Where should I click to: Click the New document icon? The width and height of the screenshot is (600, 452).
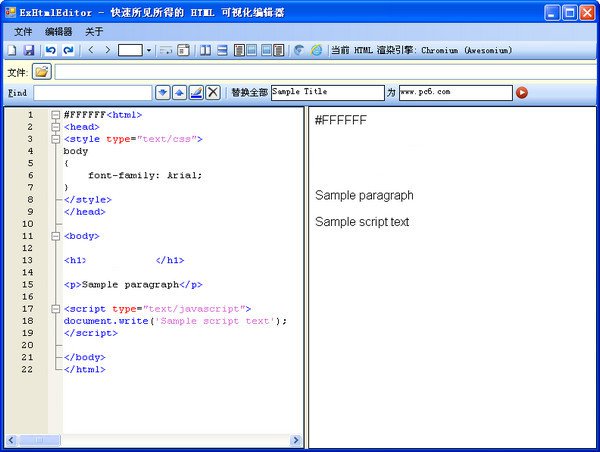(x=12, y=50)
